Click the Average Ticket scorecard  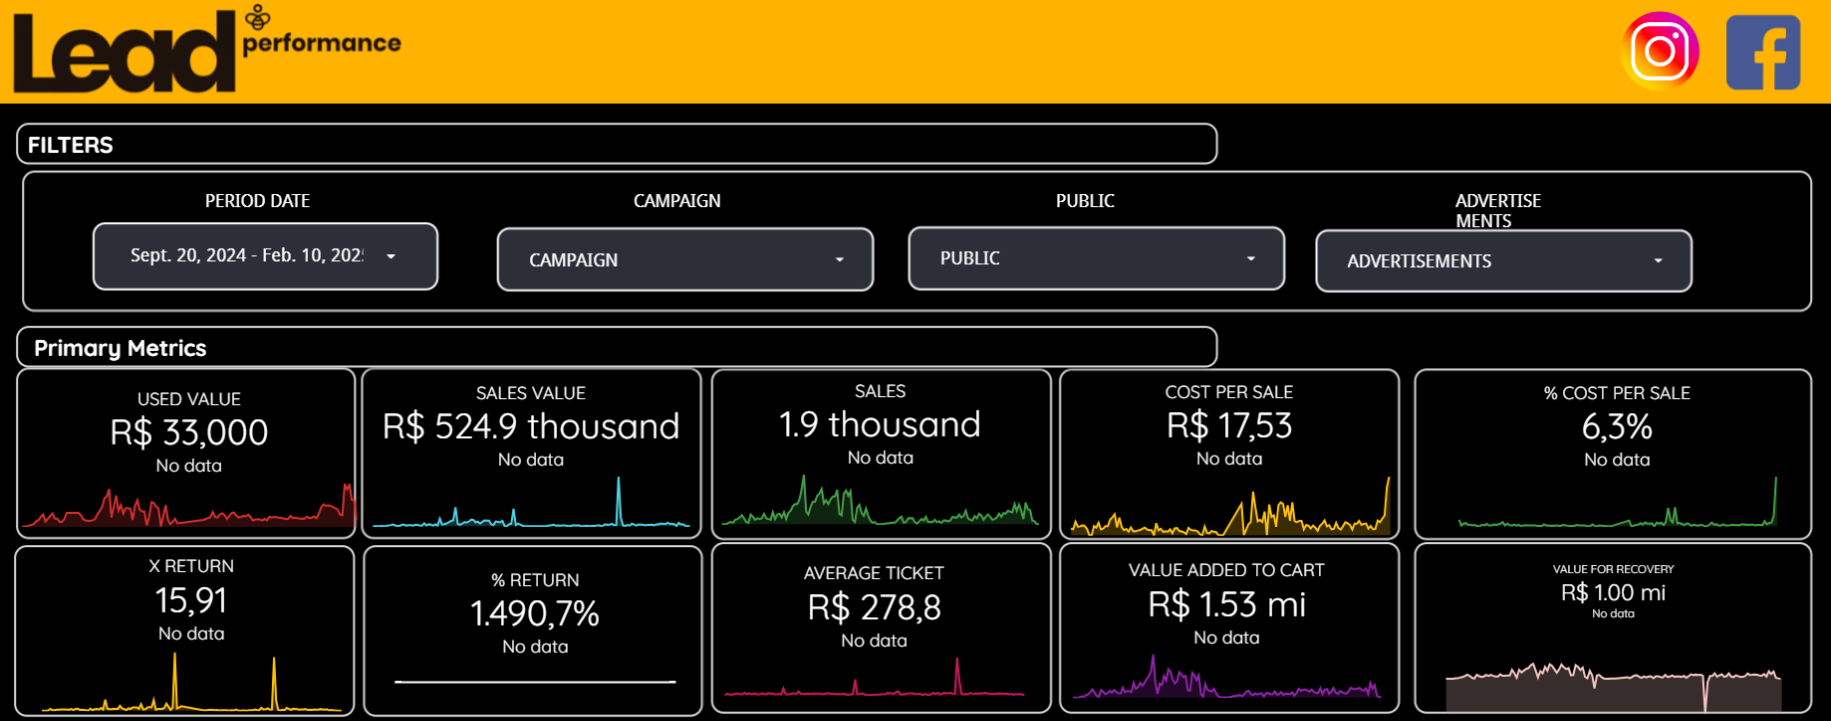coord(874,607)
